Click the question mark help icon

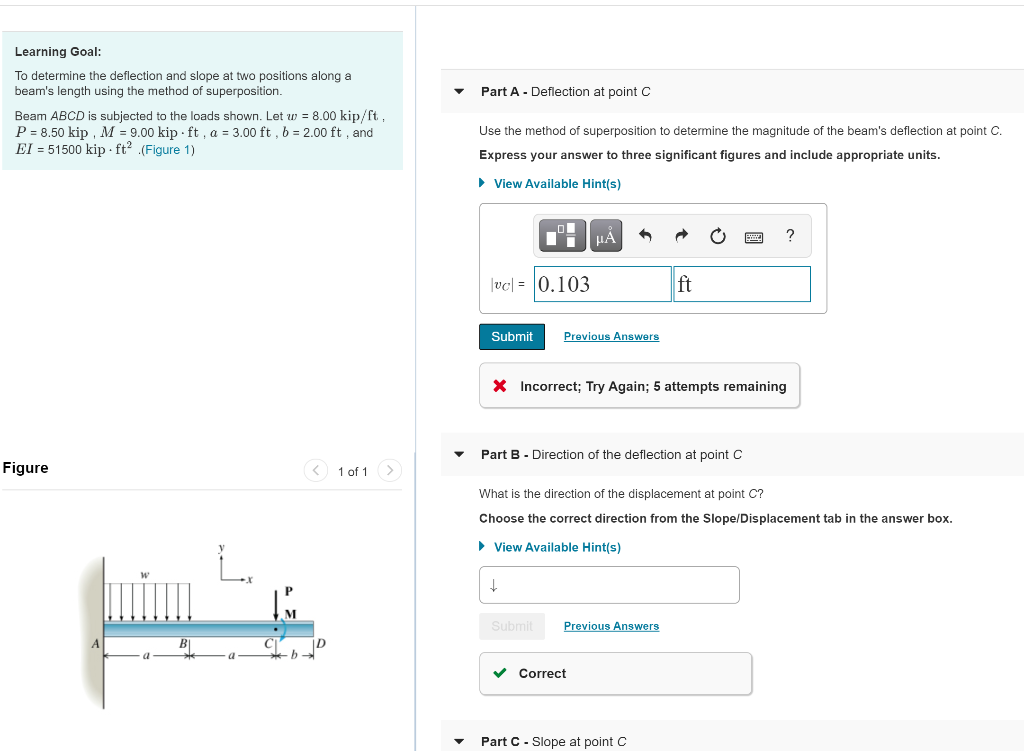coord(789,235)
